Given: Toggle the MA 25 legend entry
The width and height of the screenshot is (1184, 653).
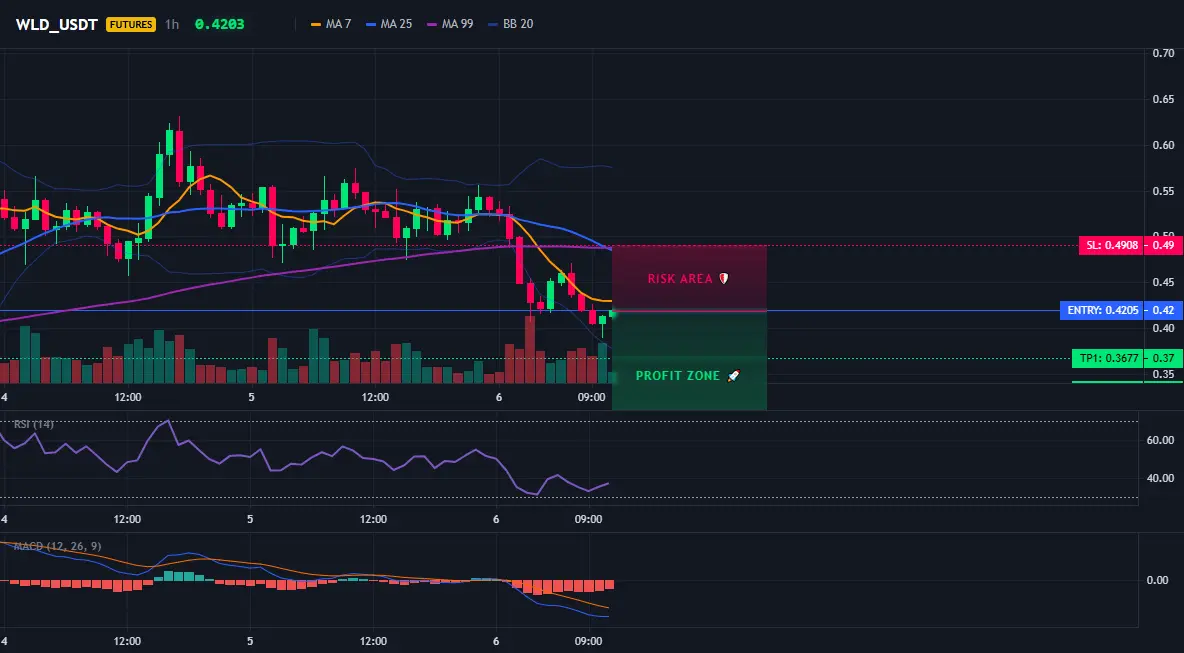Looking at the screenshot, I should [x=389, y=24].
